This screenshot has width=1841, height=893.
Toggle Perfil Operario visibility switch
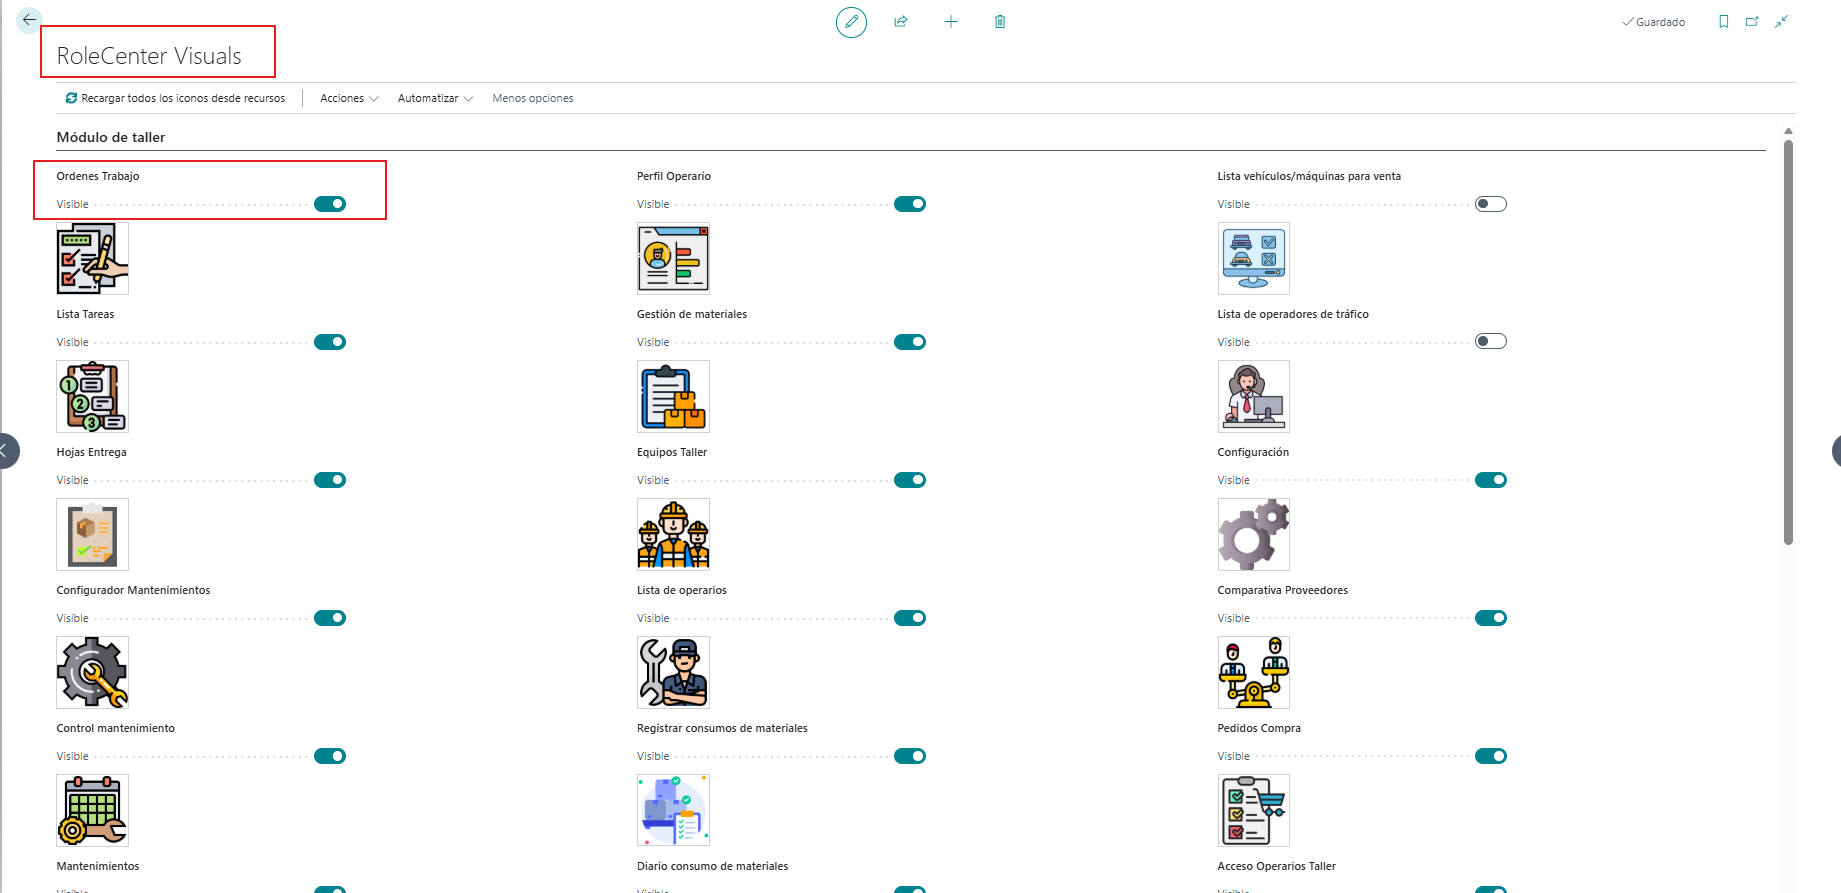tap(910, 204)
